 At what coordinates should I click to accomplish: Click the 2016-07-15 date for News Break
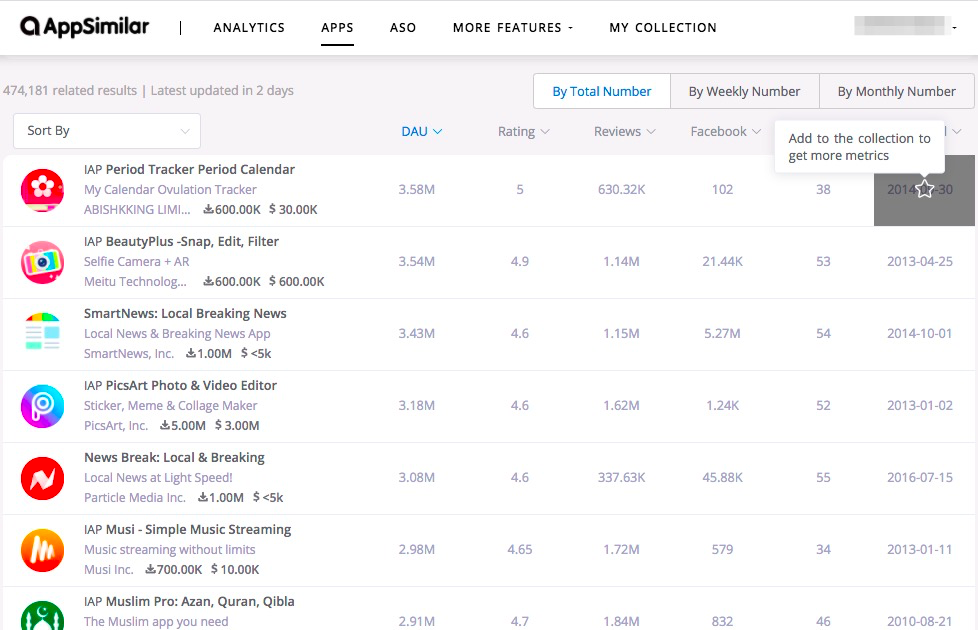(x=920, y=478)
